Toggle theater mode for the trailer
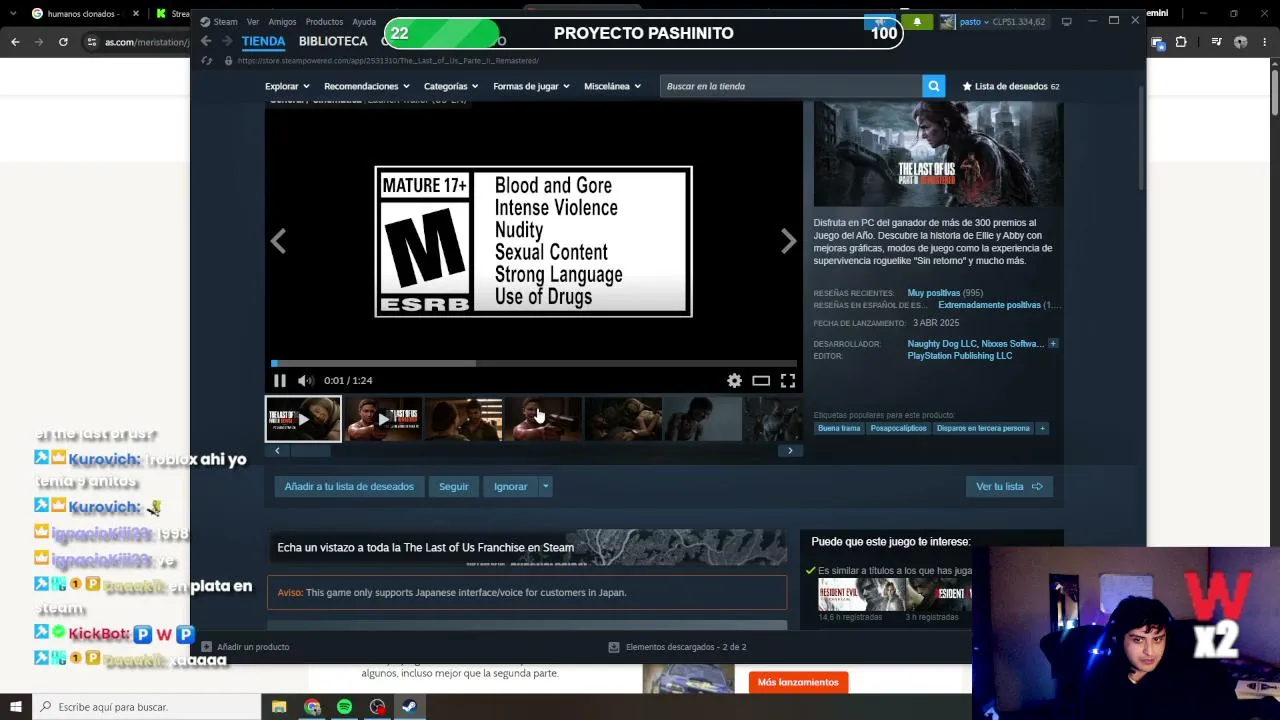Viewport: 1280px width, 720px height. coord(761,380)
